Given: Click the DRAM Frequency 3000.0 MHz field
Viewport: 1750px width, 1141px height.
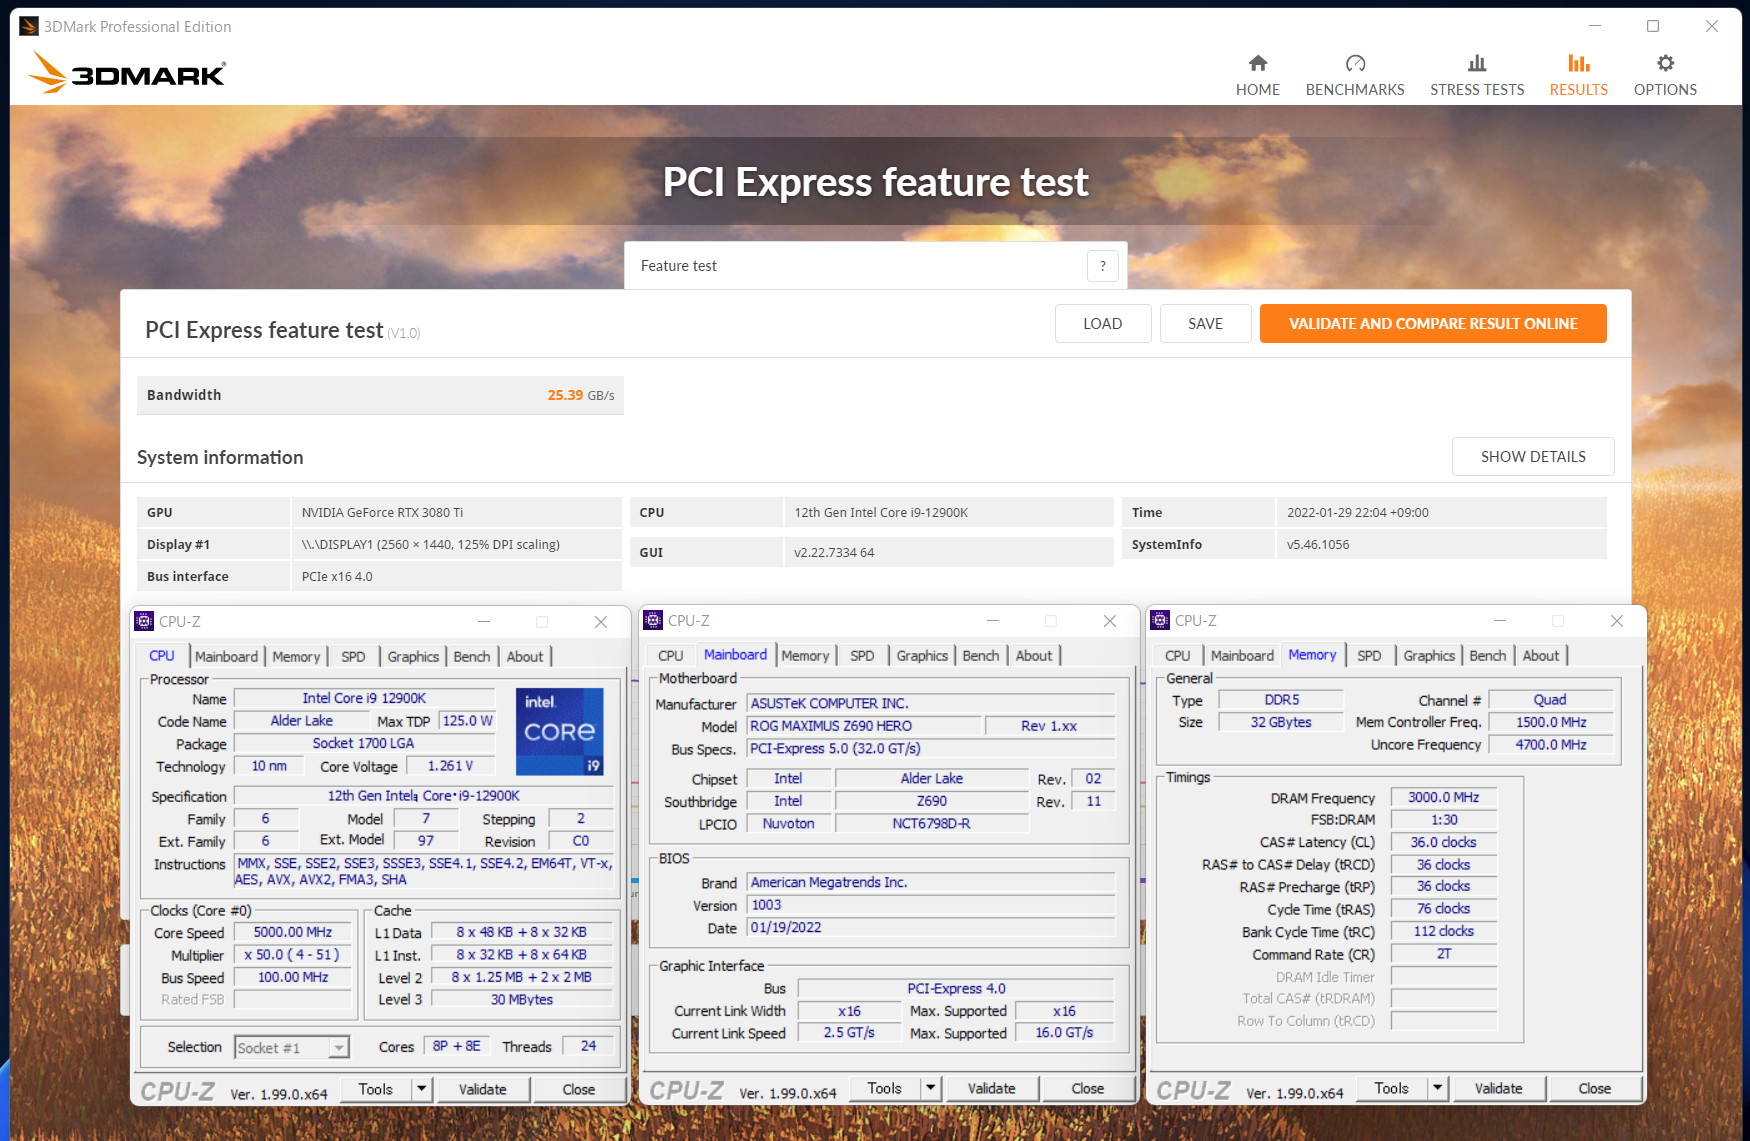Looking at the screenshot, I should 1443,797.
